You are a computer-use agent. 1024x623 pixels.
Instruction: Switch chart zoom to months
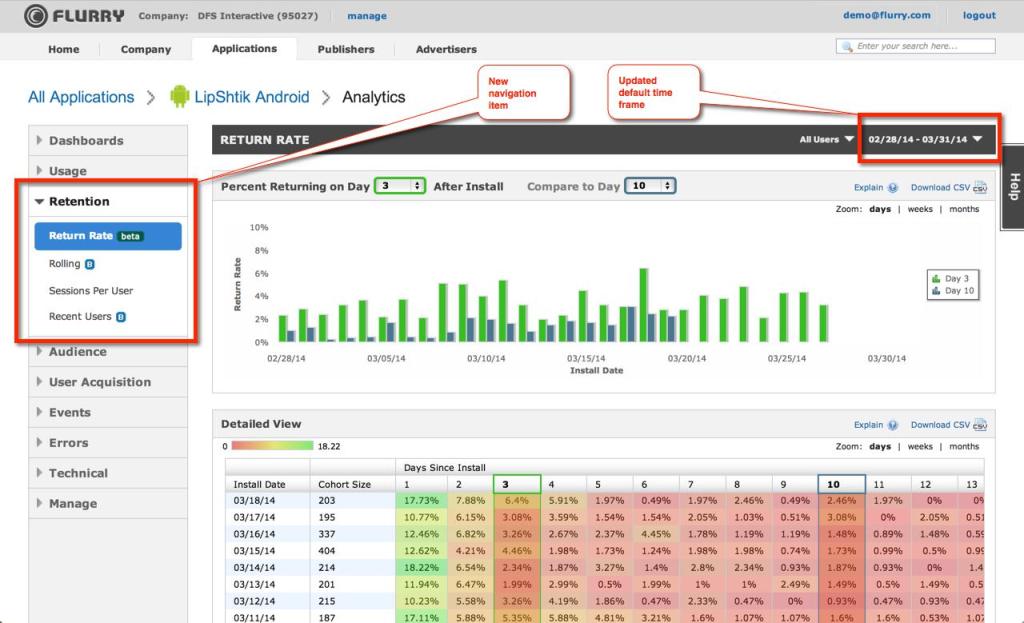click(x=964, y=209)
